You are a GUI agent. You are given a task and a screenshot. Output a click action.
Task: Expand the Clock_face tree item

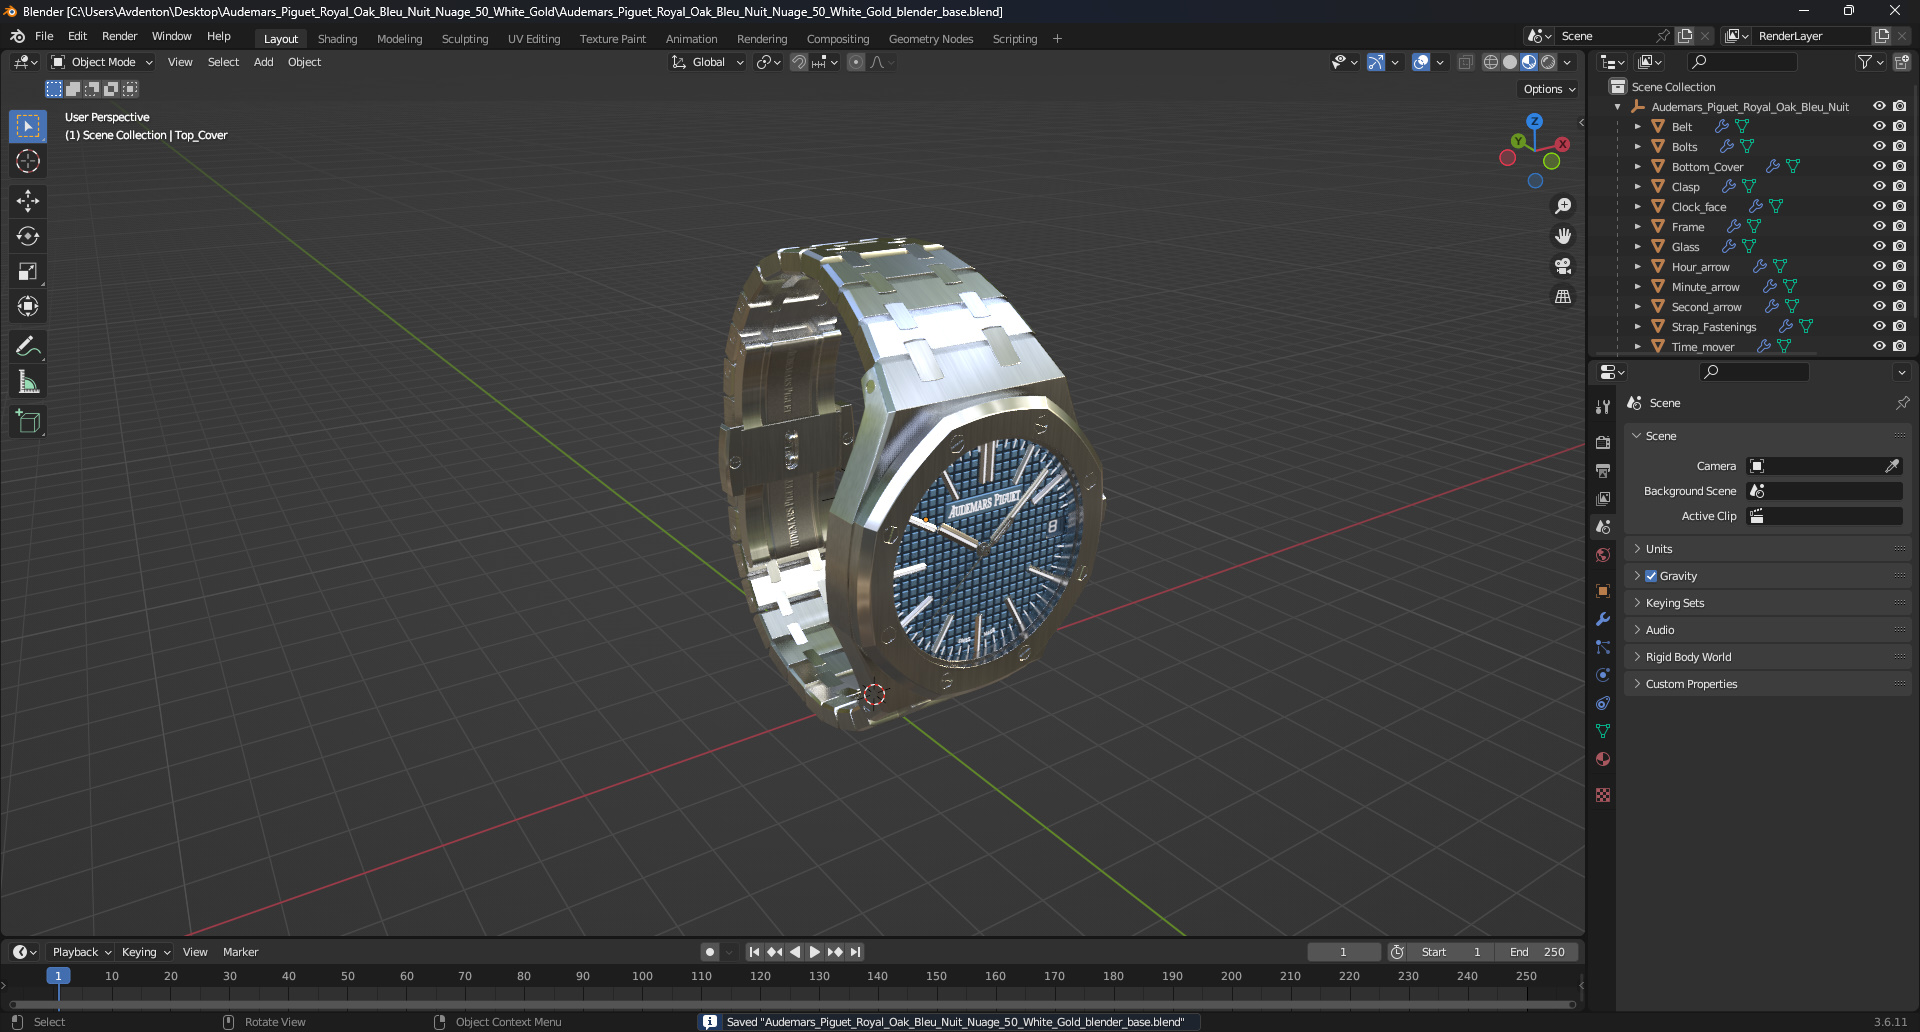point(1637,207)
